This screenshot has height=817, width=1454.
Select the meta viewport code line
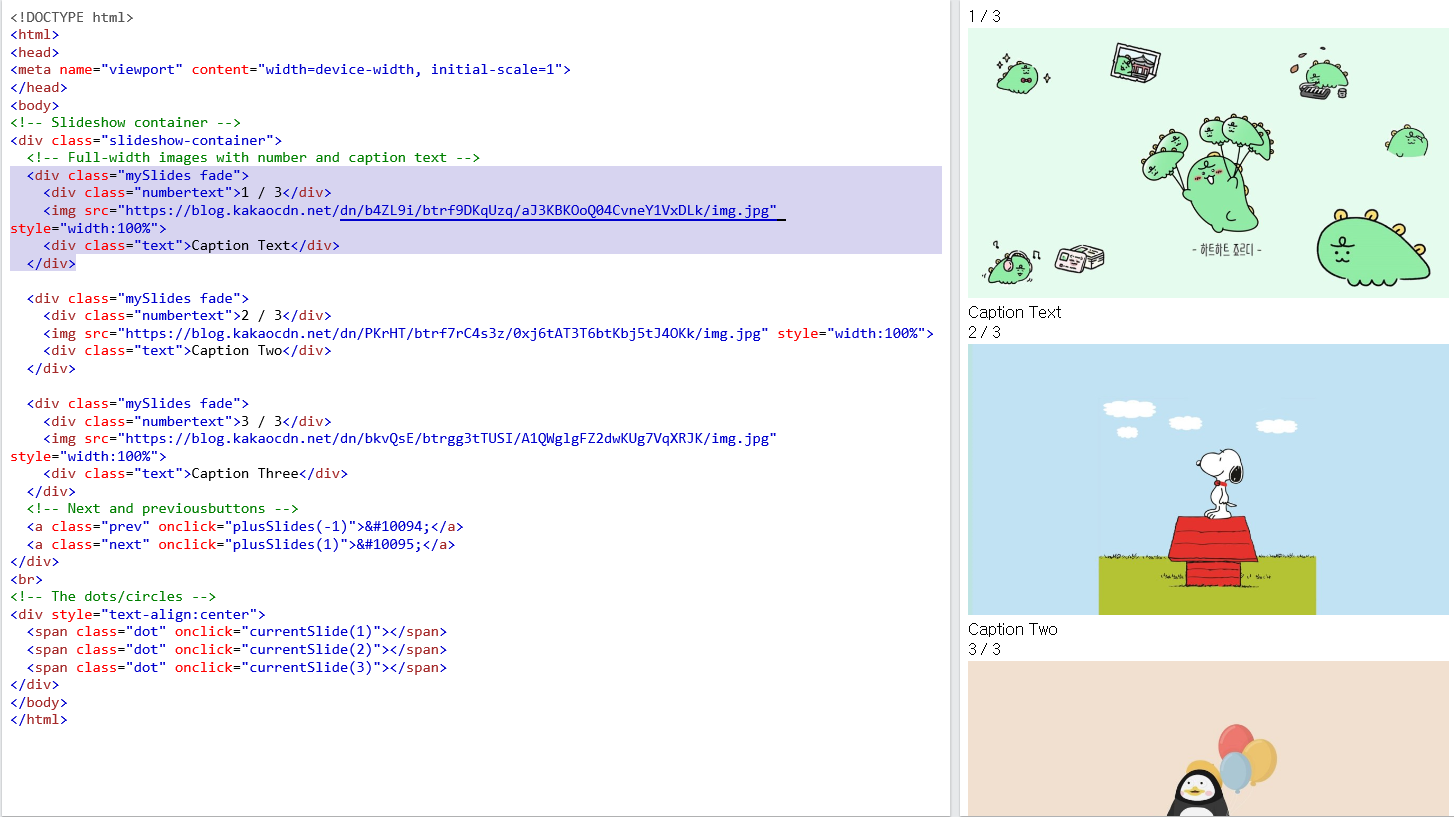(290, 70)
